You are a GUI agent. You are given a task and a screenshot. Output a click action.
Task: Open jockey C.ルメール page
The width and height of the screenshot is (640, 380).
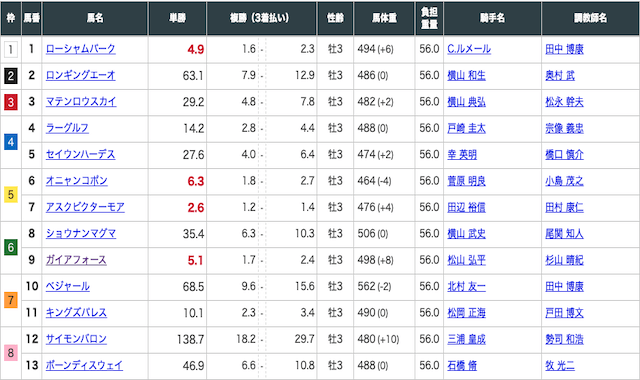click(469, 49)
